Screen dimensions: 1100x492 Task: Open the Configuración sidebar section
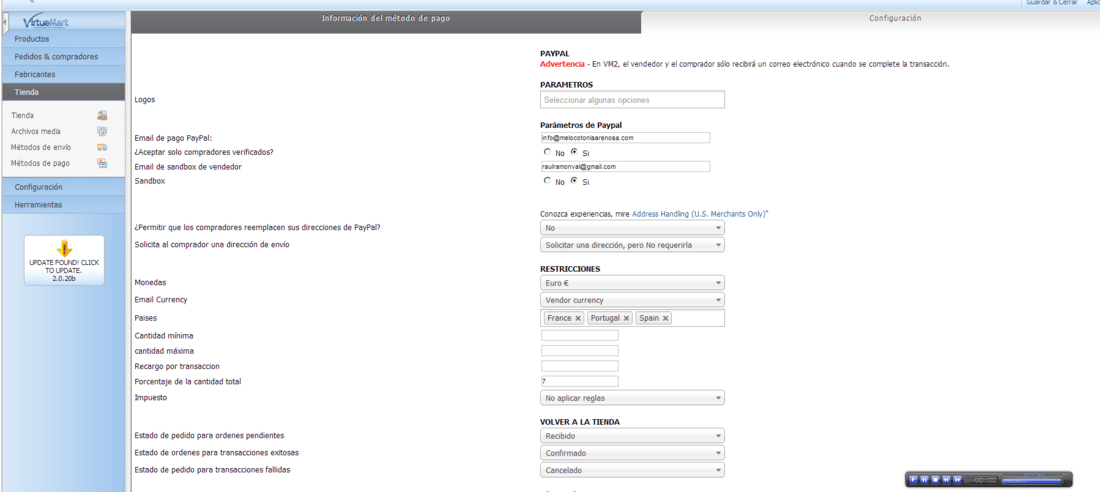(x=64, y=187)
